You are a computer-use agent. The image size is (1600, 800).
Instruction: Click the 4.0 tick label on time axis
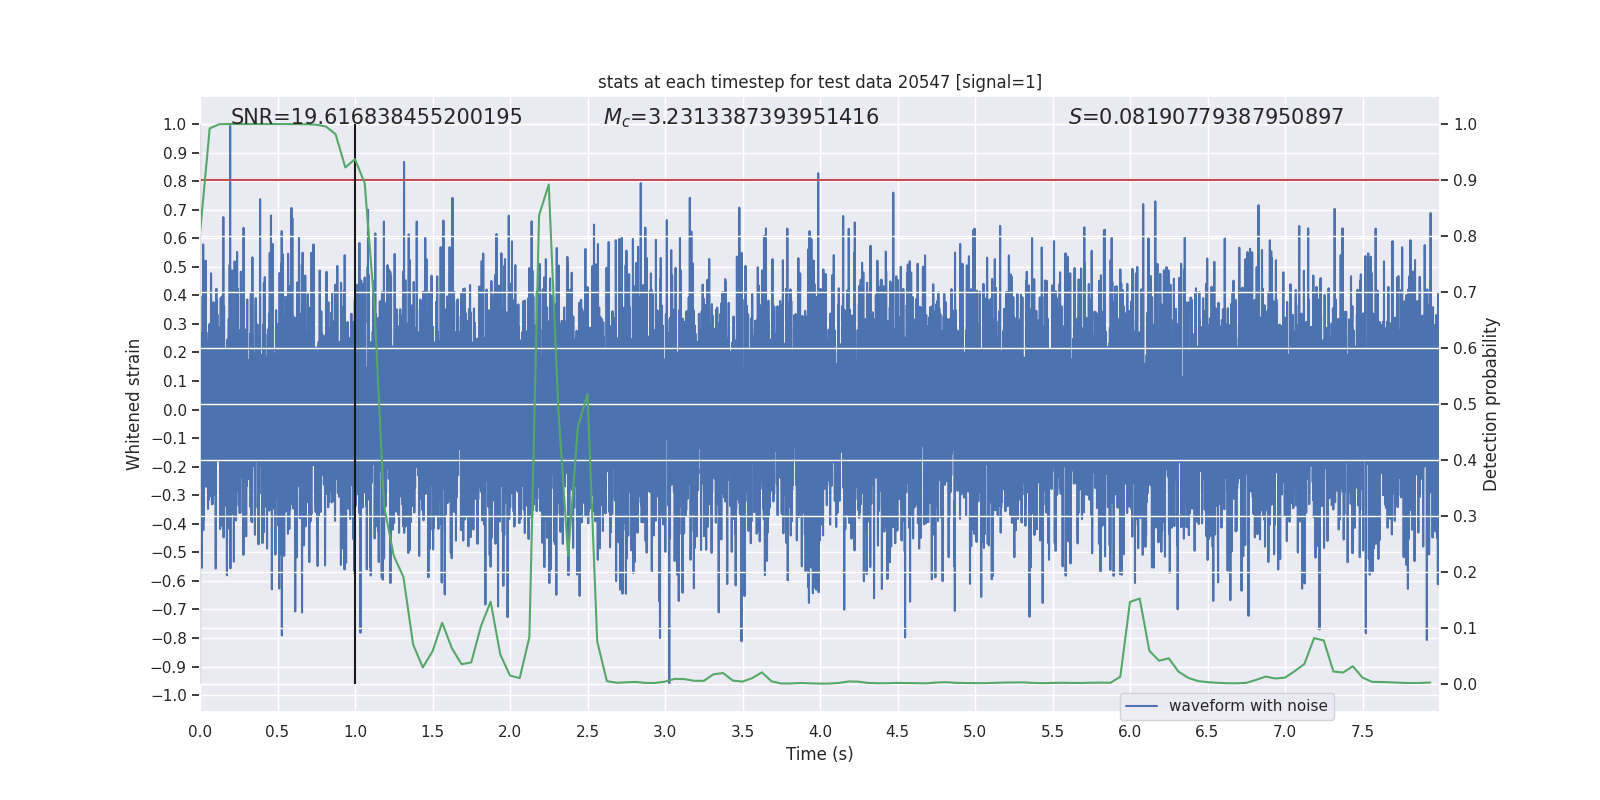(x=819, y=731)
